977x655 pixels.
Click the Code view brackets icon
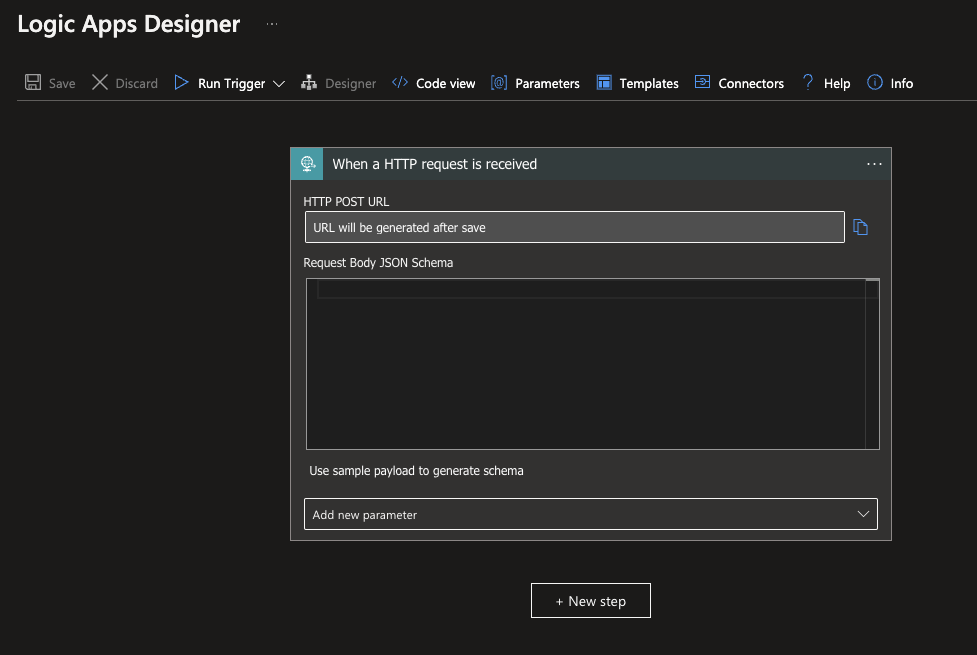click(x=400, y=82)
